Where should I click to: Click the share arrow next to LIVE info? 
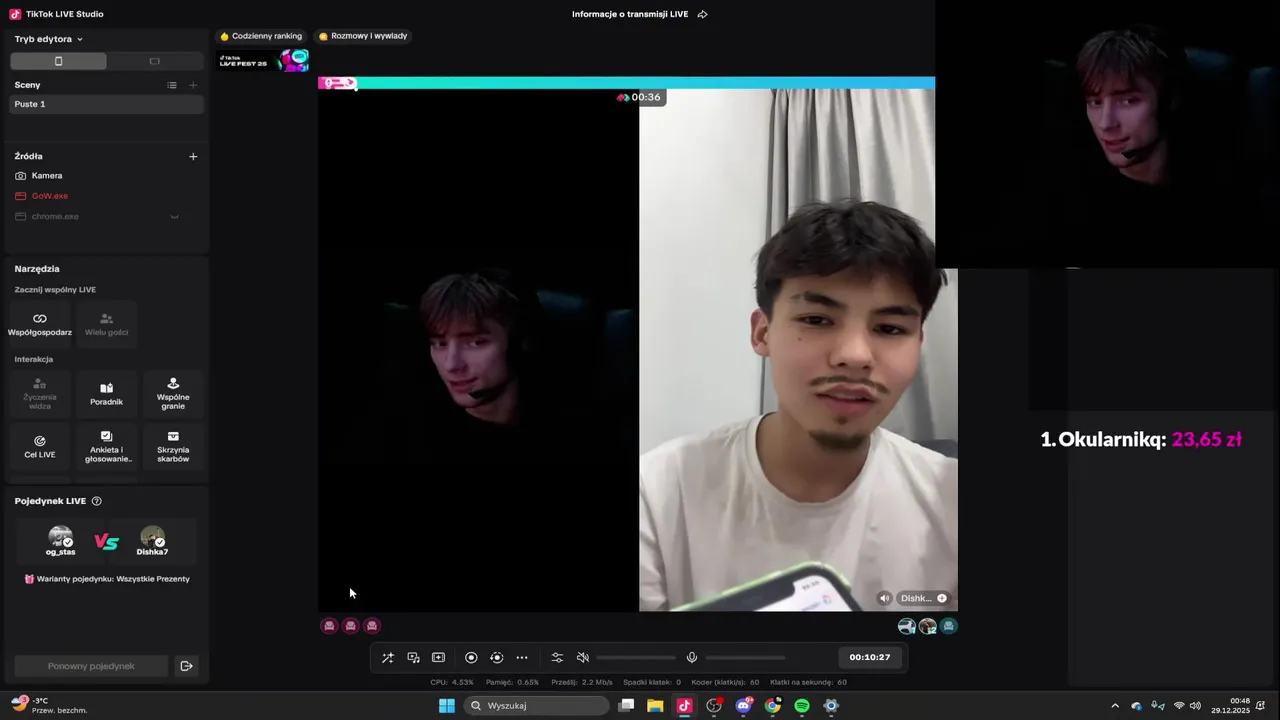click(x=702, y=14)
